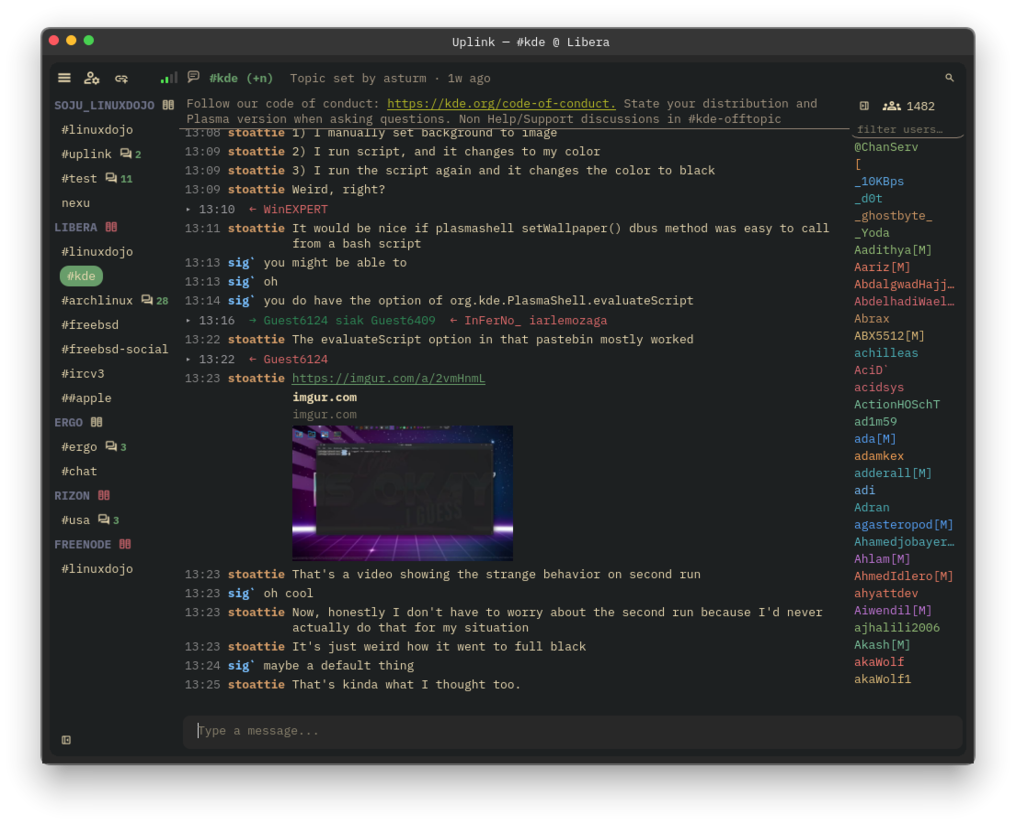Select the active #kde channel

81,276
